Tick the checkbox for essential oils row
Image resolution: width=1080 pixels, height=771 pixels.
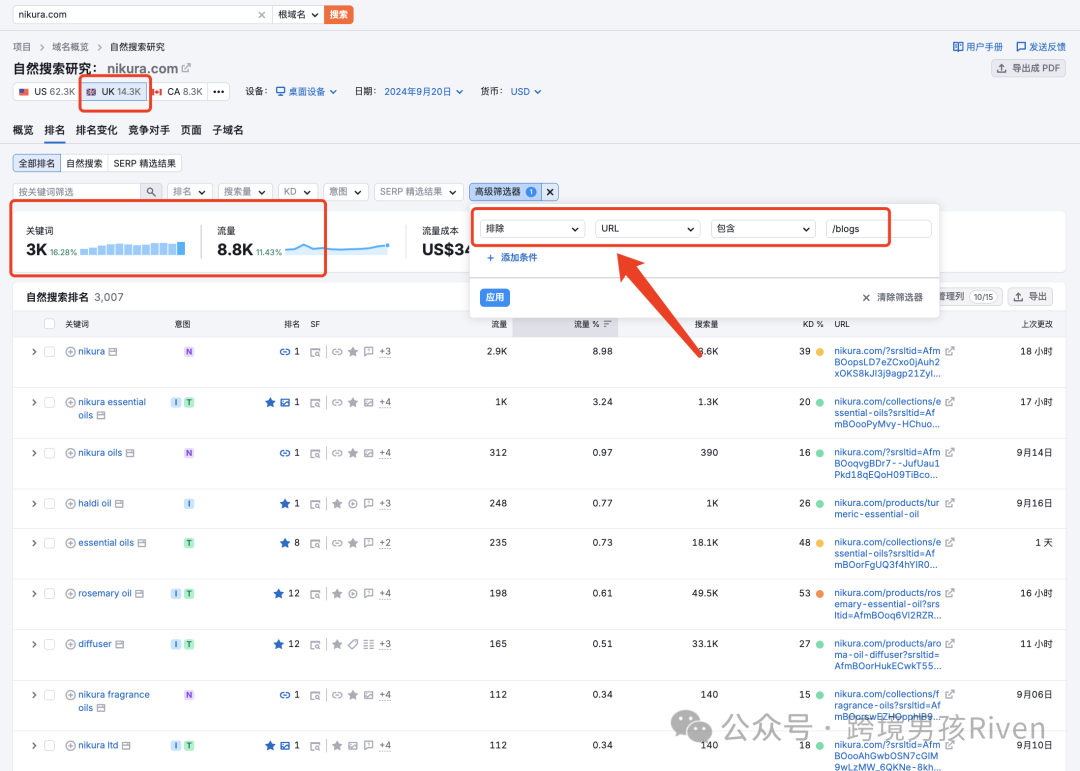(x=50, y=543)
